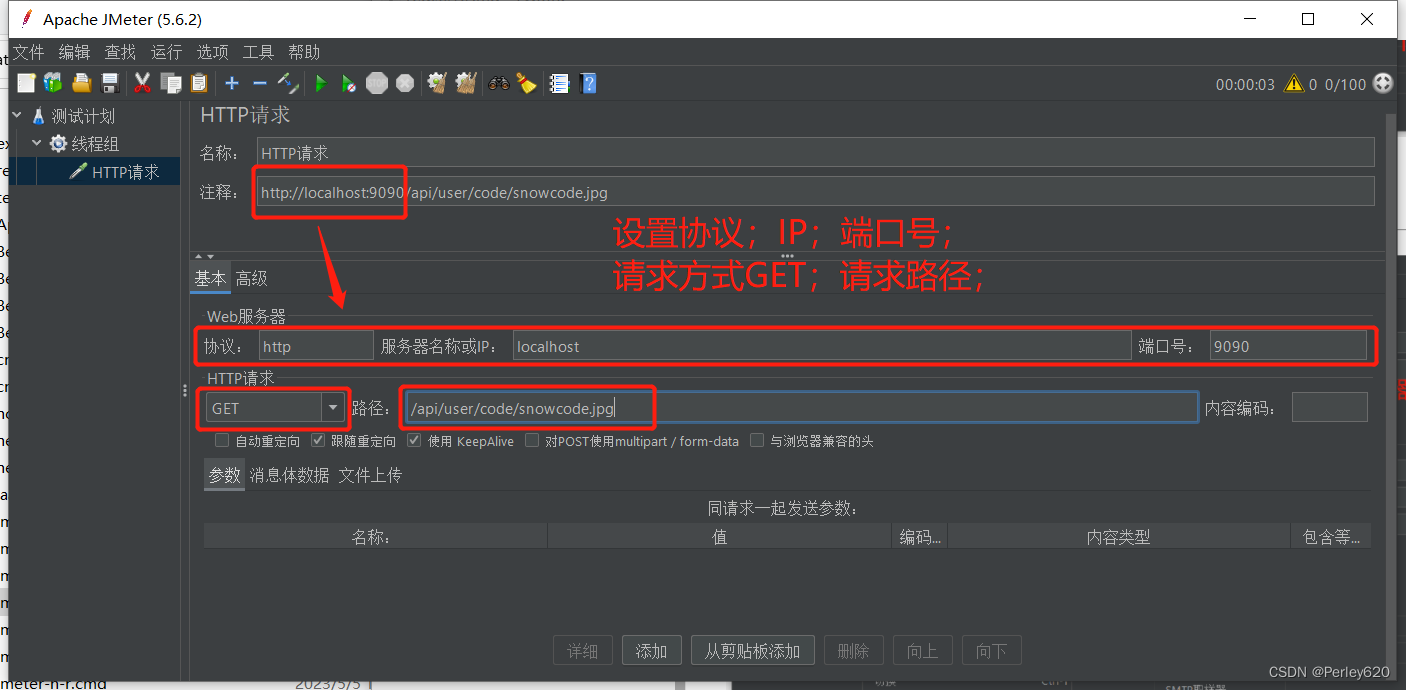The image size is (1406, 690).
Task: Select the 参数 tab
Action: click(x=225, y=475)
